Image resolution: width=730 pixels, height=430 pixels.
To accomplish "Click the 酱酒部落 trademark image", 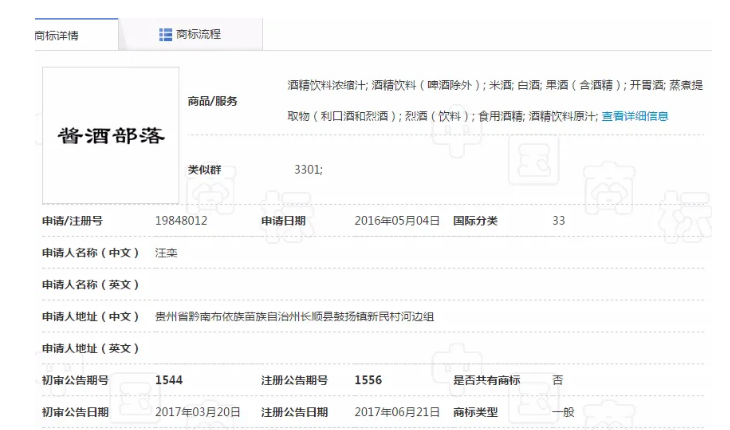I will pos(109,135).
